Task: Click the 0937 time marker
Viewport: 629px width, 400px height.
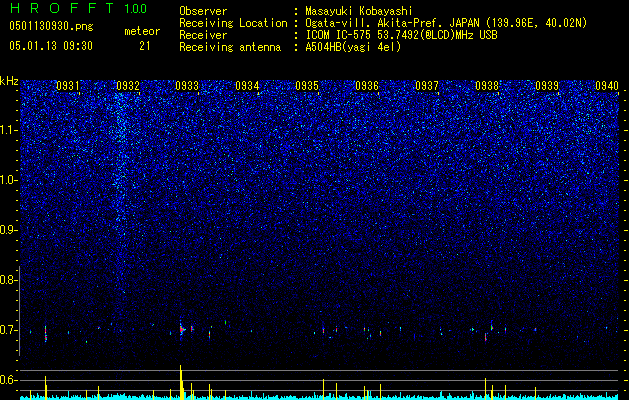Action: (x=427, y=86)
